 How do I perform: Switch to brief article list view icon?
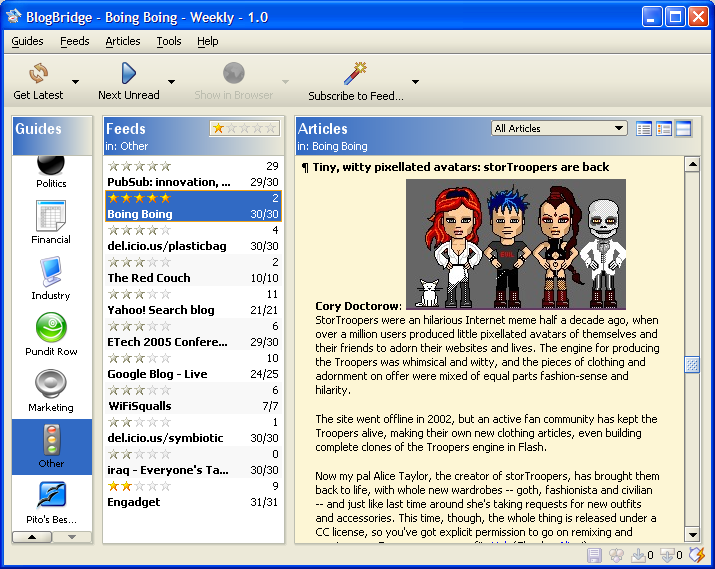pos(644,129)
